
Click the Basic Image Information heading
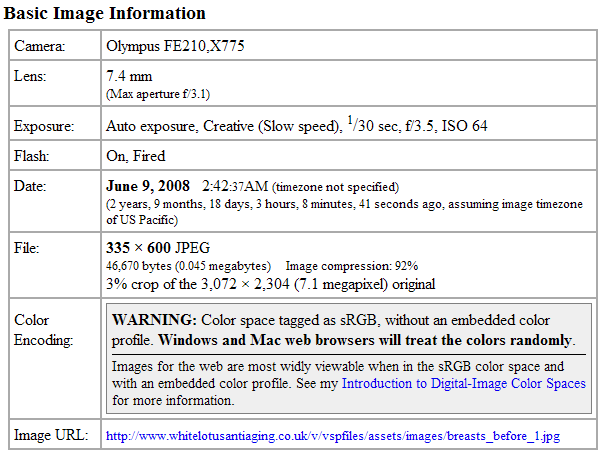105,14
